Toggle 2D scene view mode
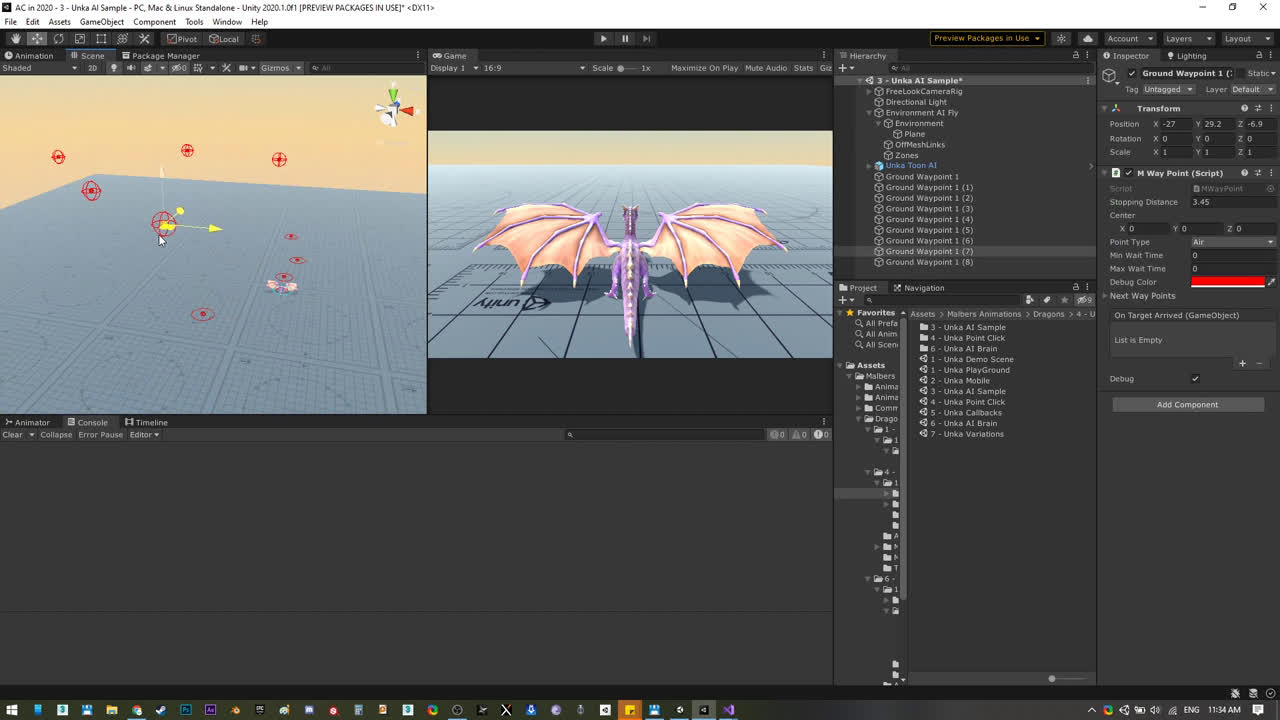1280x720 pixels. click(x=93, y=68)
